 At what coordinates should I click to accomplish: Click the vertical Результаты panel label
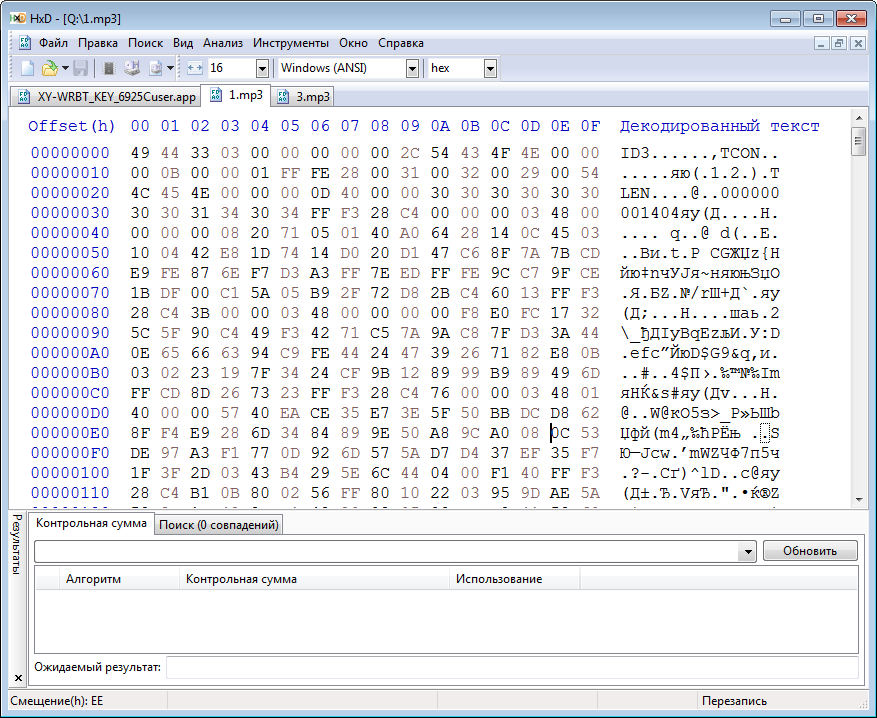point(17,544)
